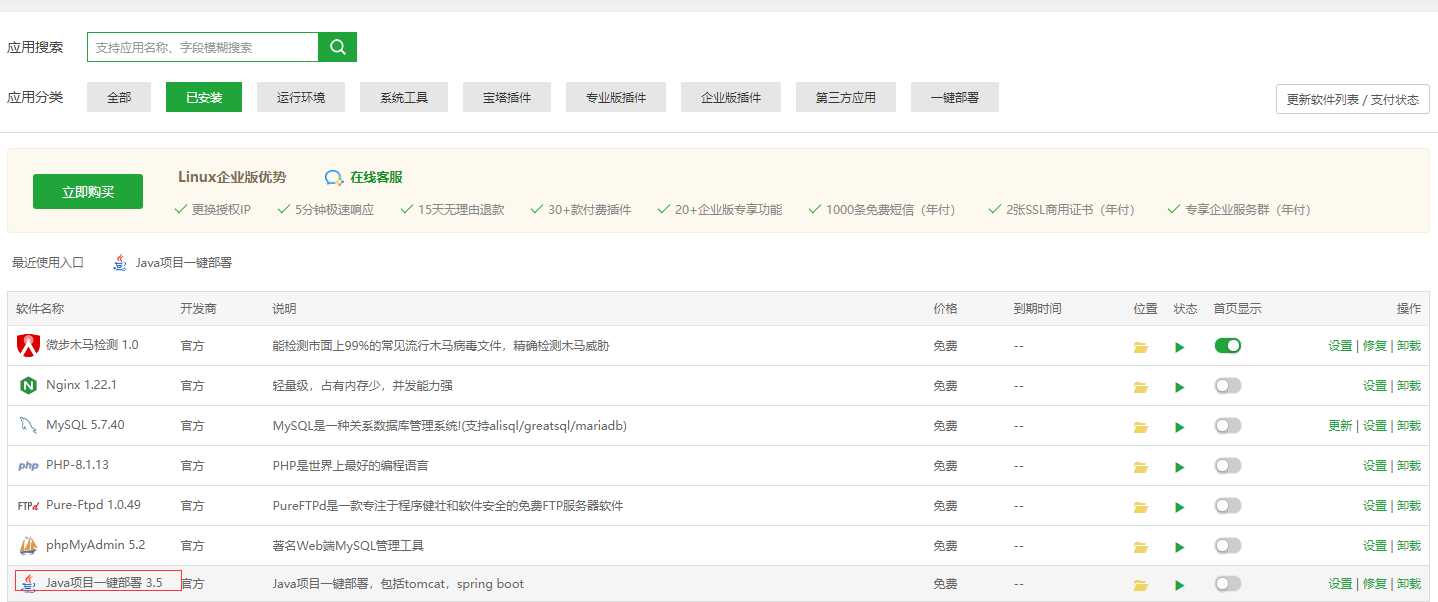The image size is (1438, 602).
Task: Switch to 系统工具 category
Action: coord(404,97)
